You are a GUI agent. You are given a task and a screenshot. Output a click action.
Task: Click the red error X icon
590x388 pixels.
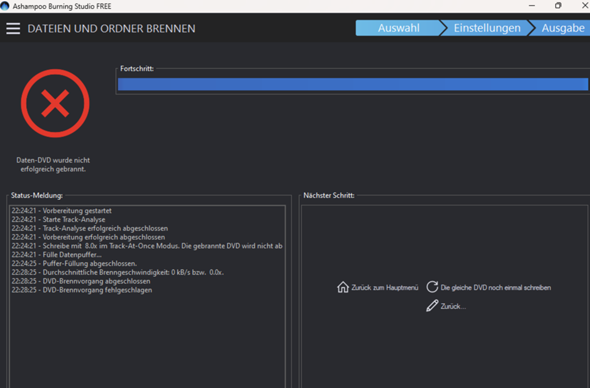coord(55,103)
